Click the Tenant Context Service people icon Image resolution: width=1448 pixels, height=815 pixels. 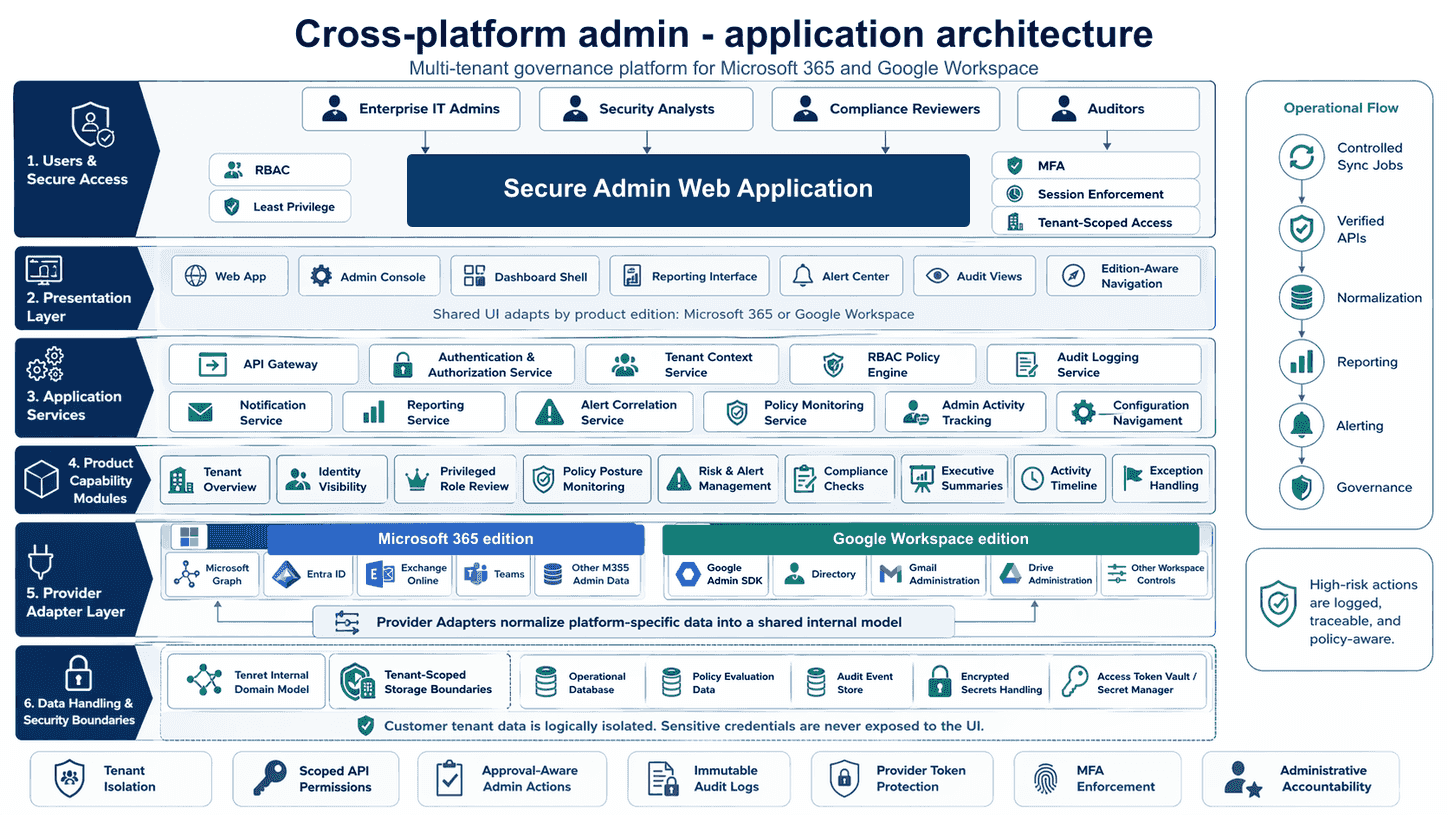coord(625,364)
